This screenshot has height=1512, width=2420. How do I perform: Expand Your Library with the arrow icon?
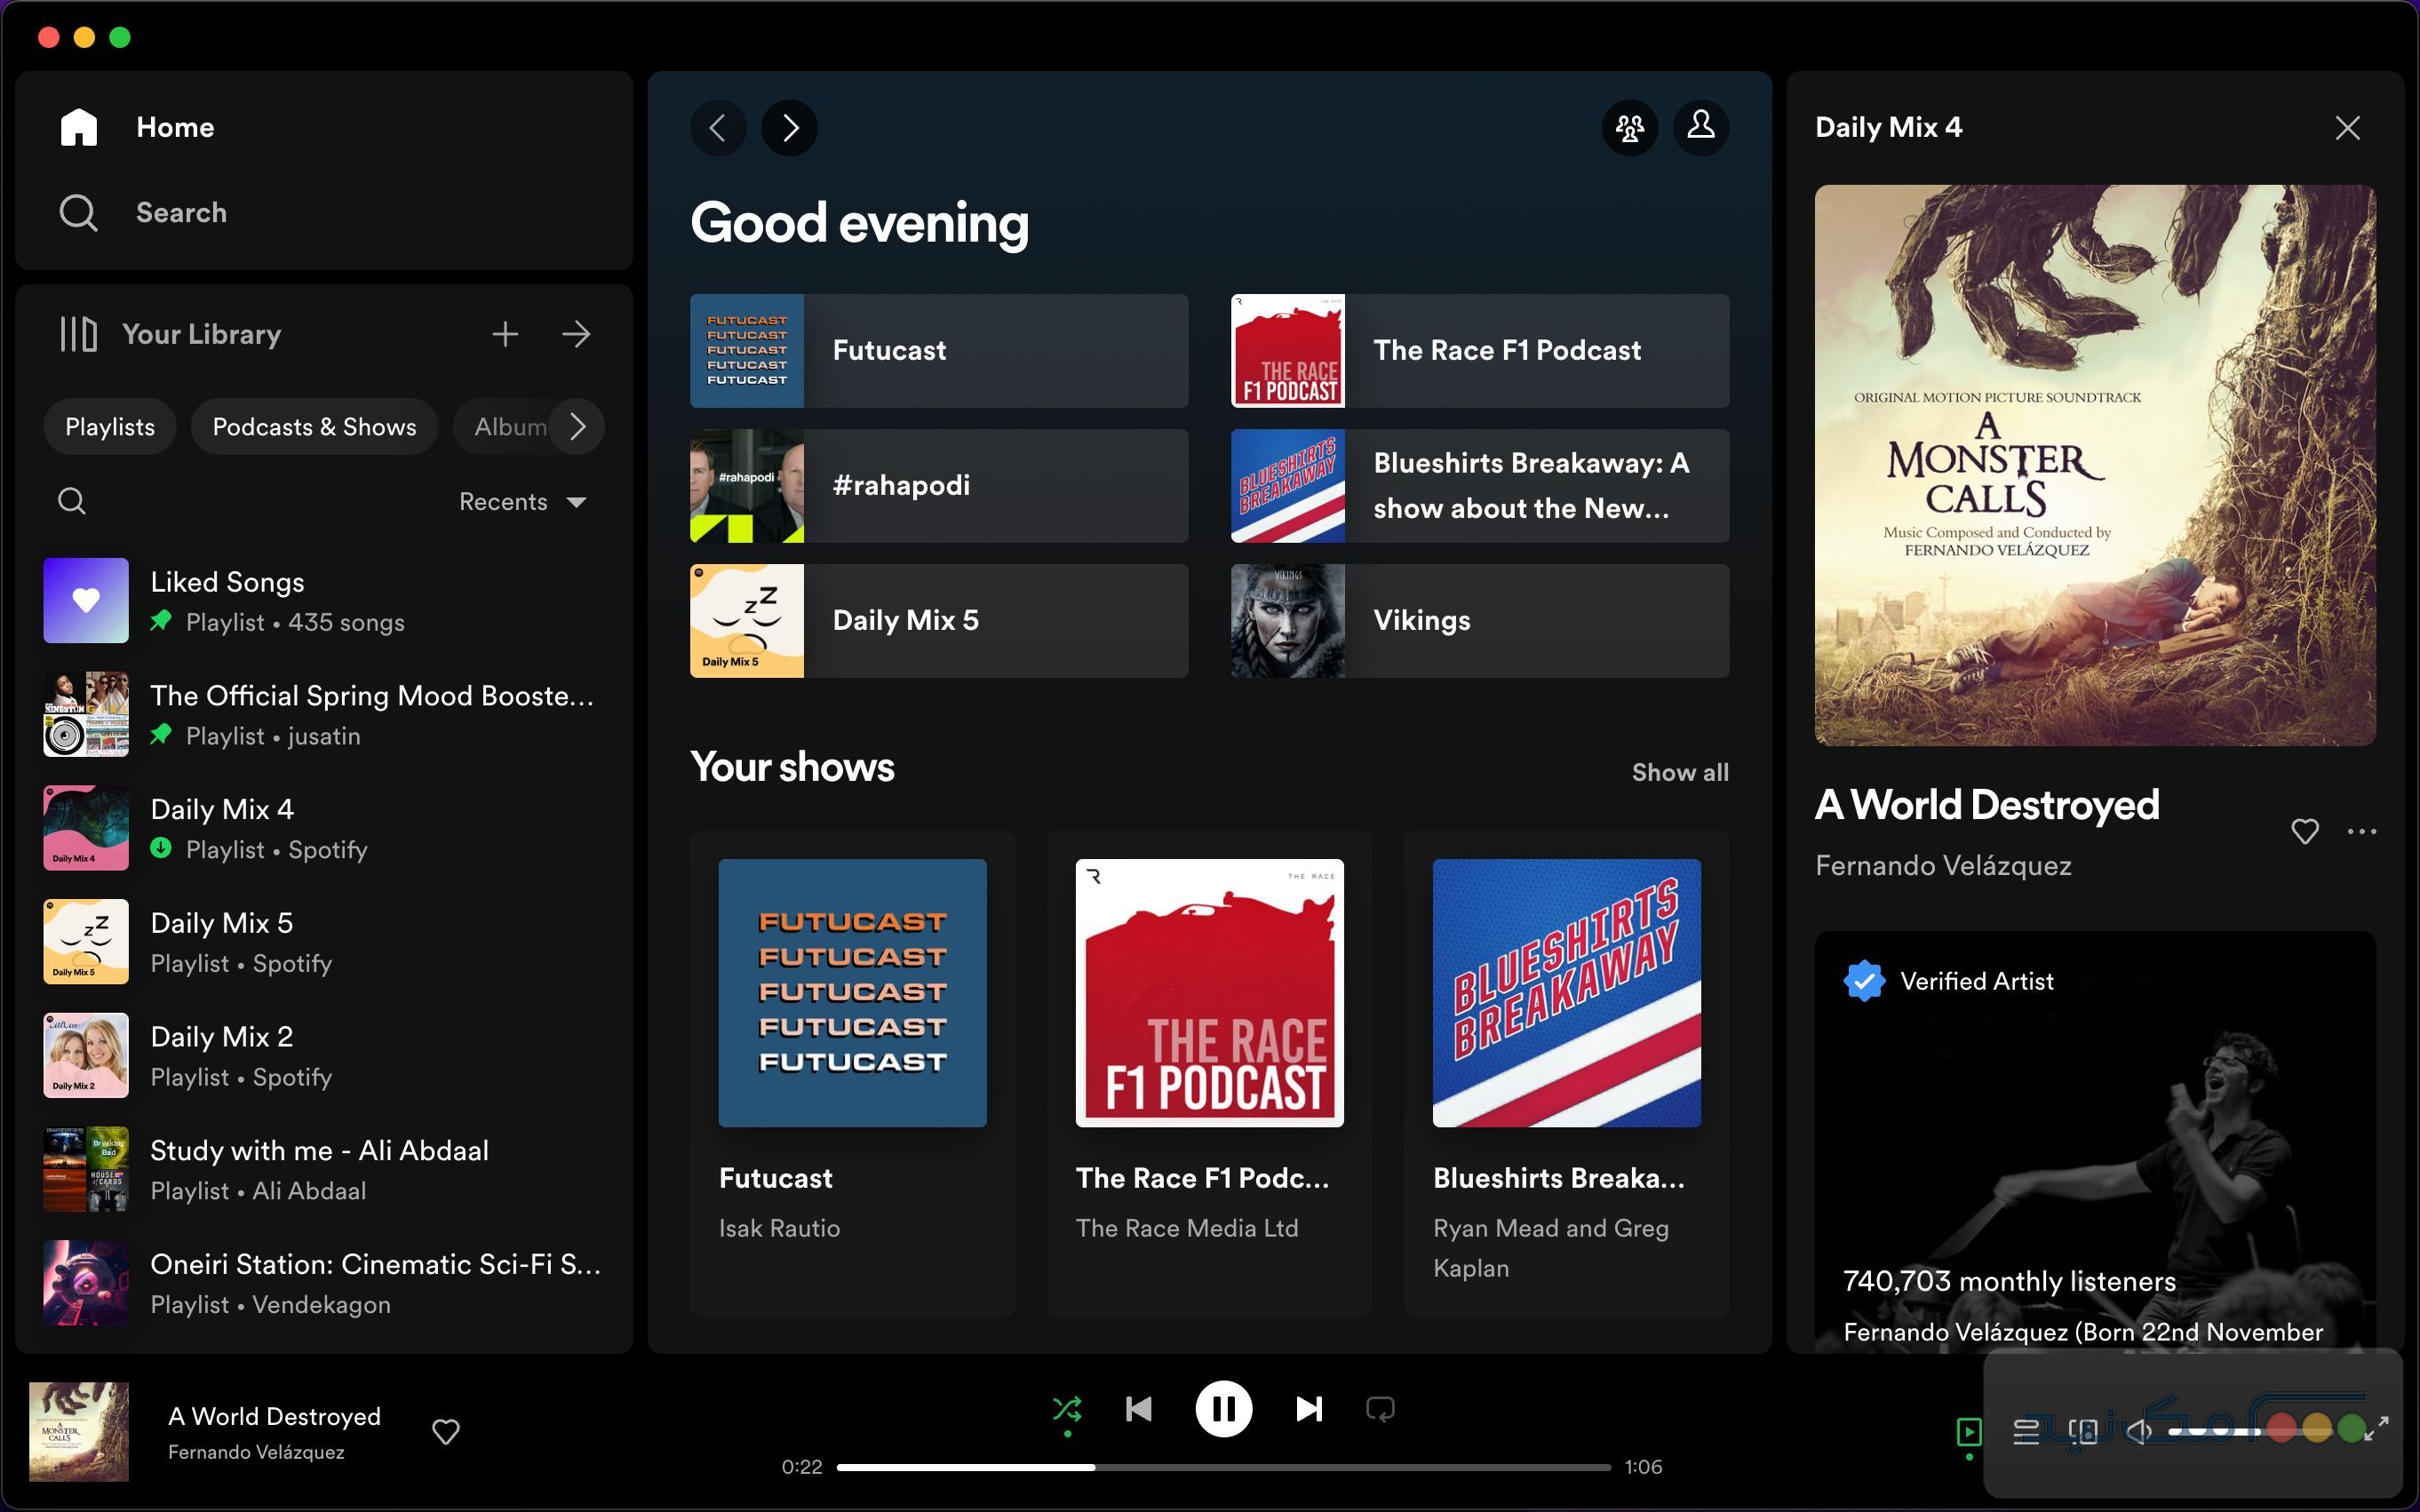(577, 334)
